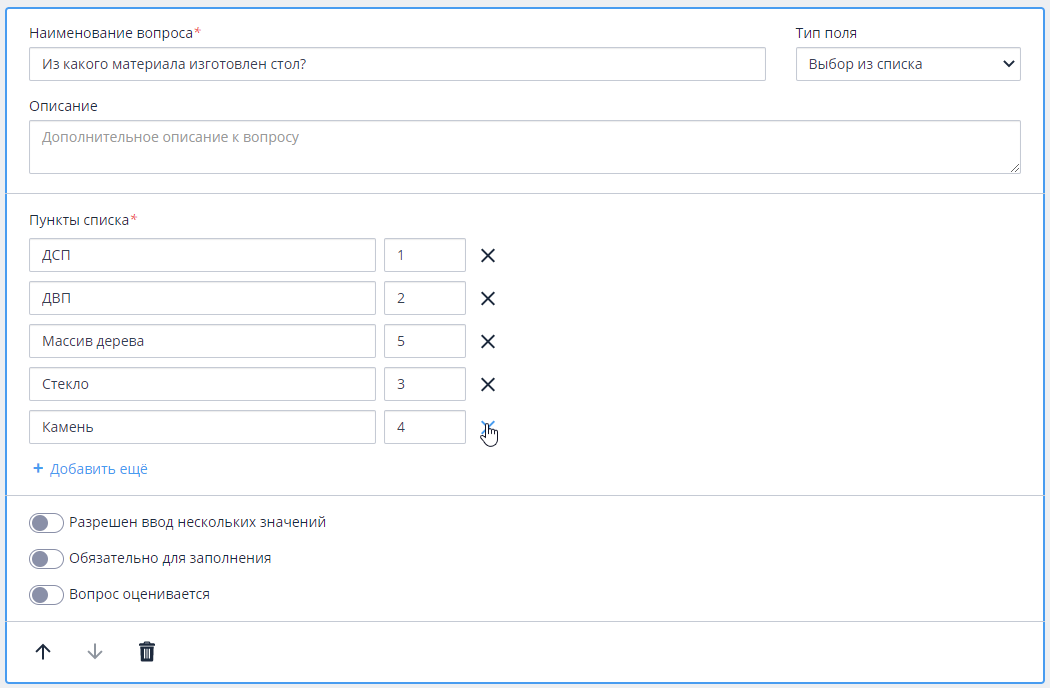Click the Наименование вопроса label
Viewport: 1050px width, 688px height.
click(x=111, y=33)
